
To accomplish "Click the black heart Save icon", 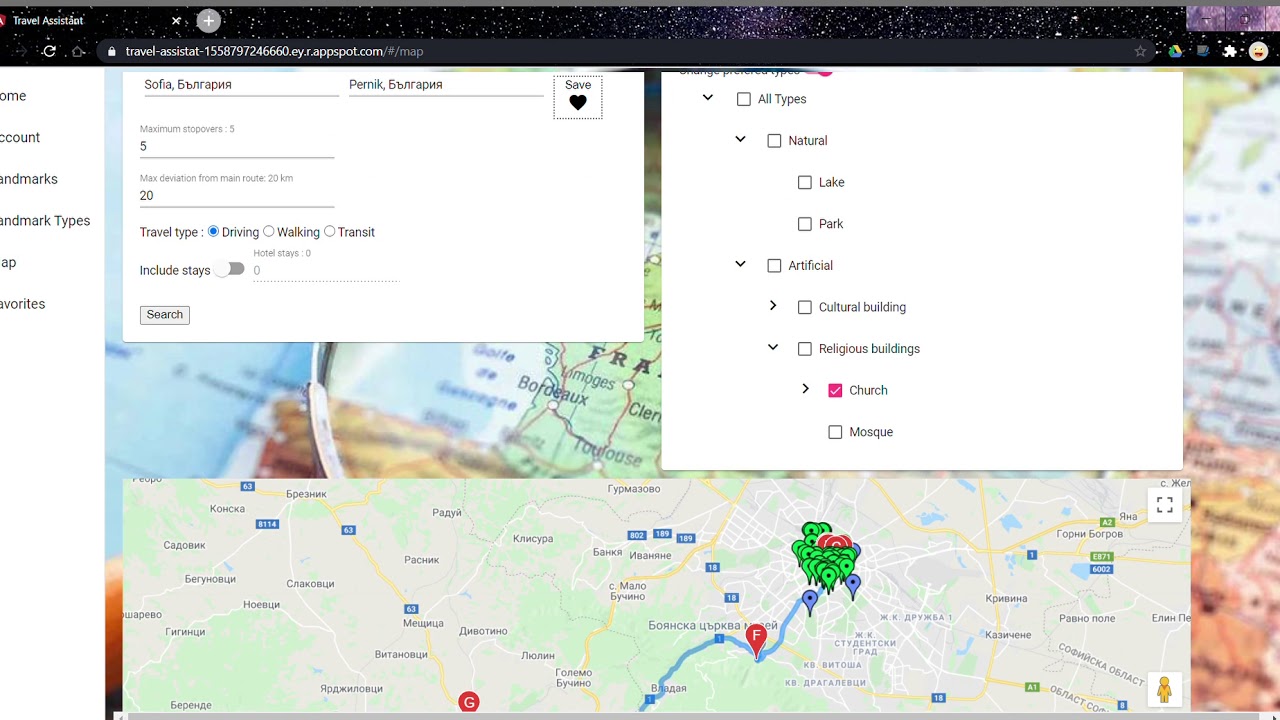I will click(x=578, y=103).
